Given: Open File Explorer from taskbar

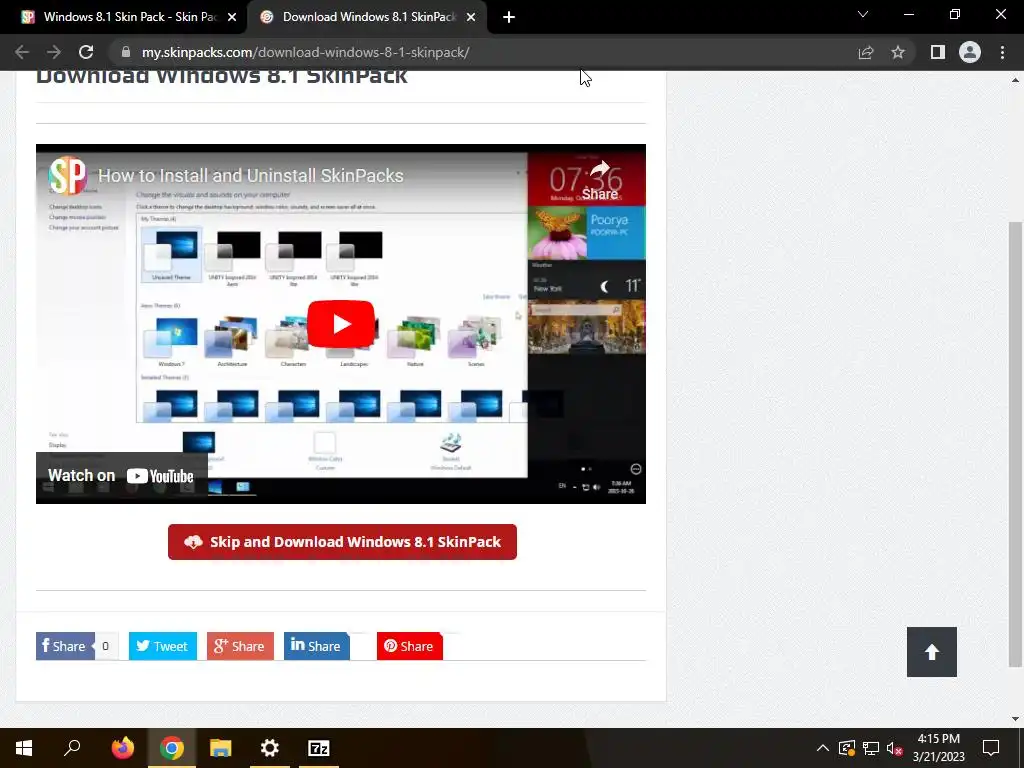Looking at the screenshot, I should (221, 748).
